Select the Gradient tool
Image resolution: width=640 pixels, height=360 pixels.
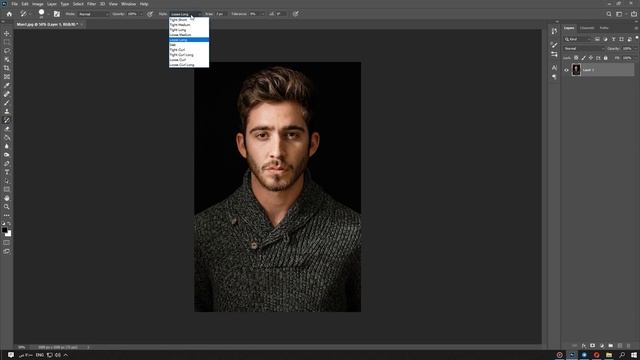7,138
